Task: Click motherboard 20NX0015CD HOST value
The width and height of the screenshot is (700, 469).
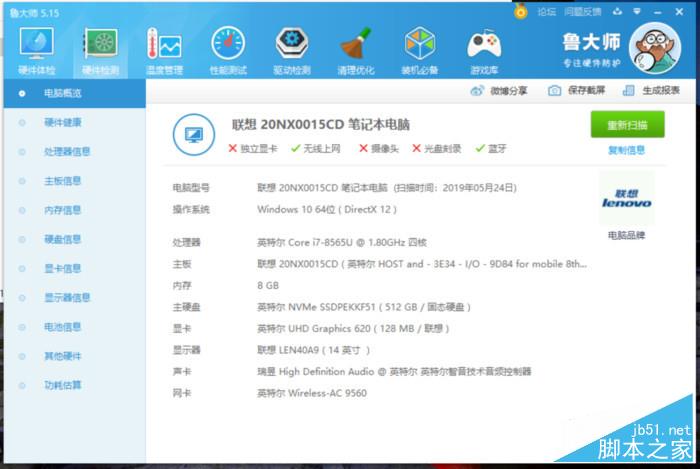Action: (422, 264)
